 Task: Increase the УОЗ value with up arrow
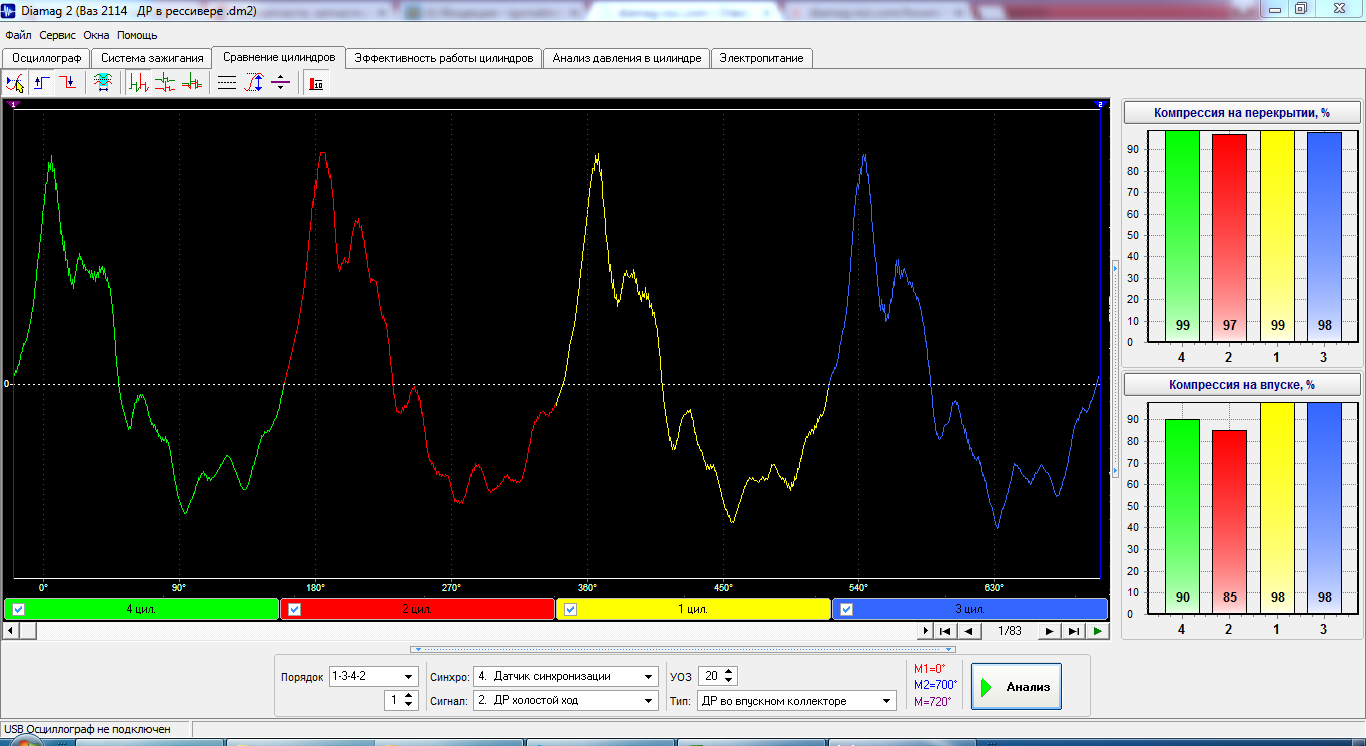click(x=728, y=672)
